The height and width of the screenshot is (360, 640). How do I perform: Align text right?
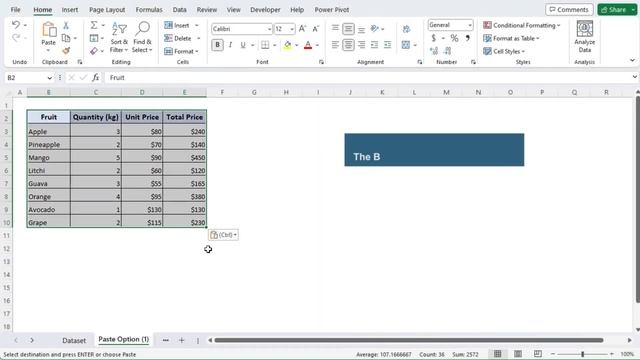pos(361,44)
